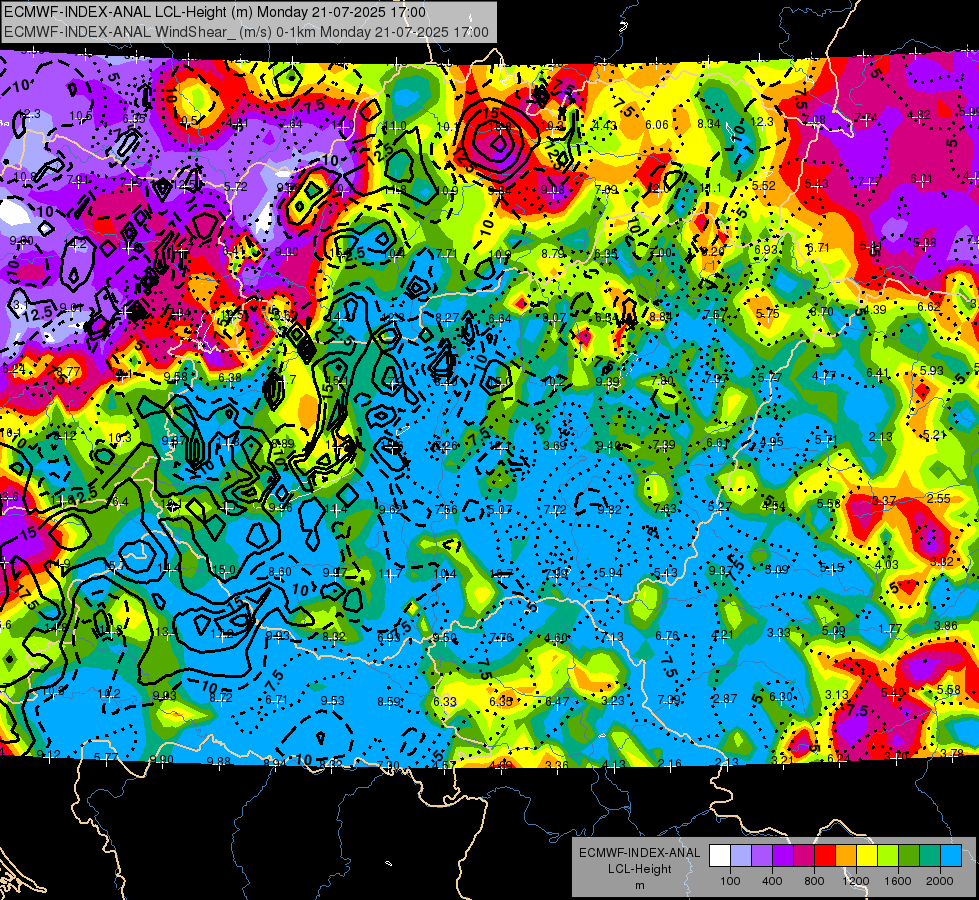979x900 pixels.
Task: Click the wind shear value 2.87
Action: 725,699
